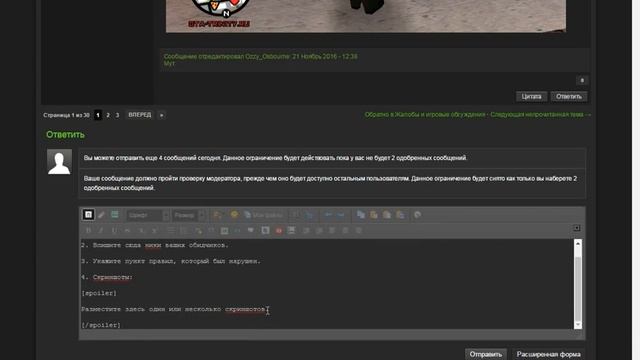Click the ВПЕРЕД next page button
Screen dimensions: 640x360
click(140, 115)
